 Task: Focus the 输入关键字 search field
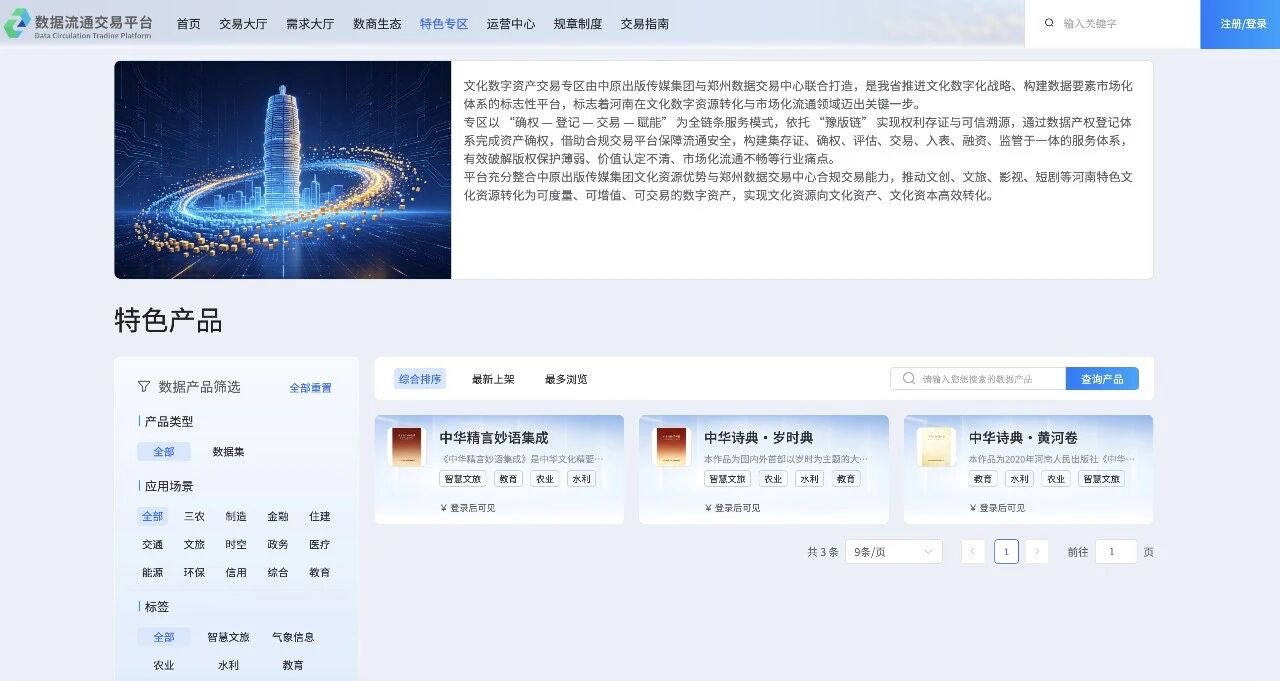tap(1112, 24)
